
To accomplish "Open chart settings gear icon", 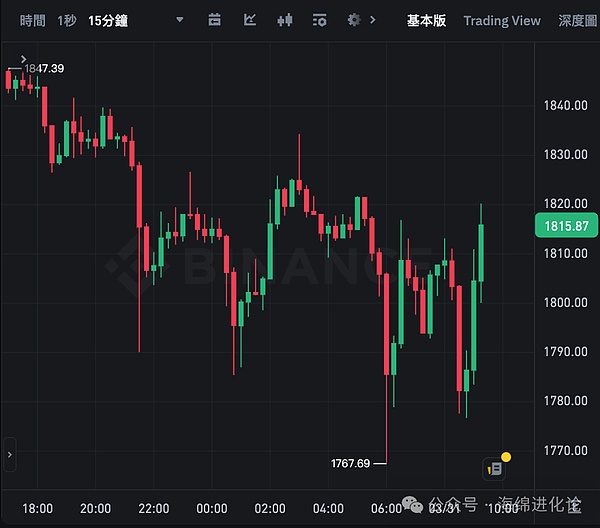I will [x=353, y=20].
